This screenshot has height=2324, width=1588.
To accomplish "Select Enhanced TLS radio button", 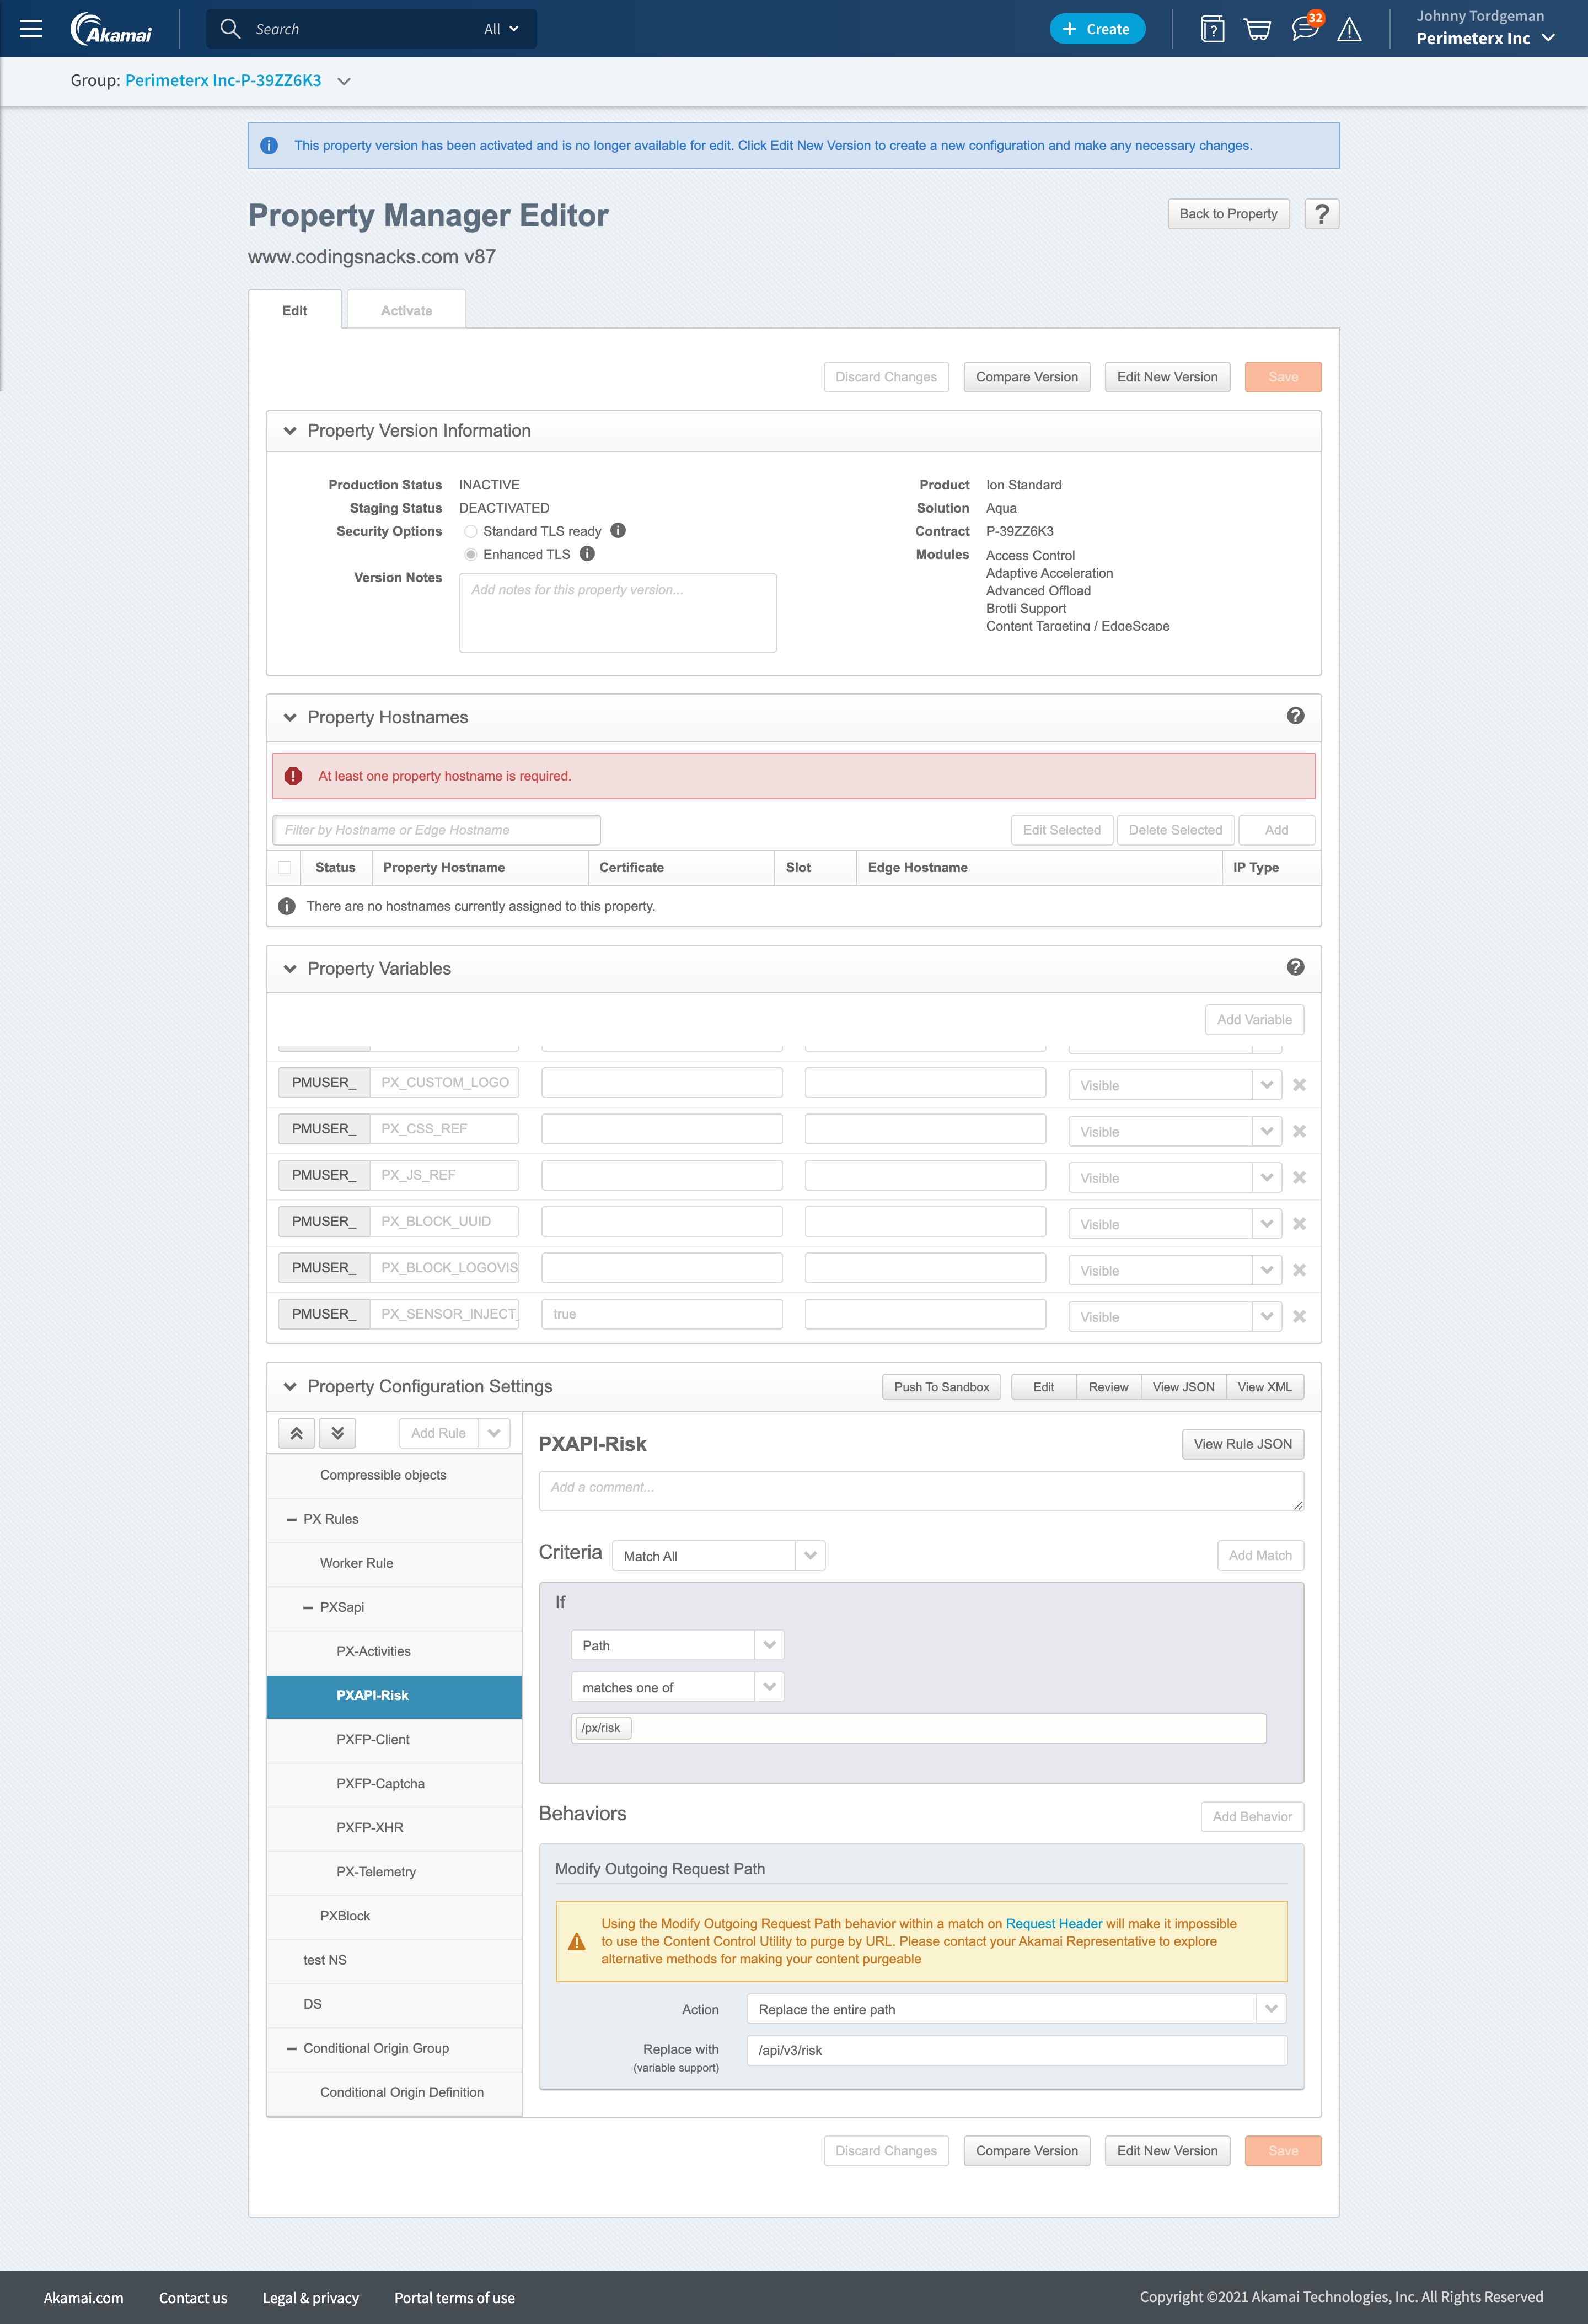I will (471, 555).
